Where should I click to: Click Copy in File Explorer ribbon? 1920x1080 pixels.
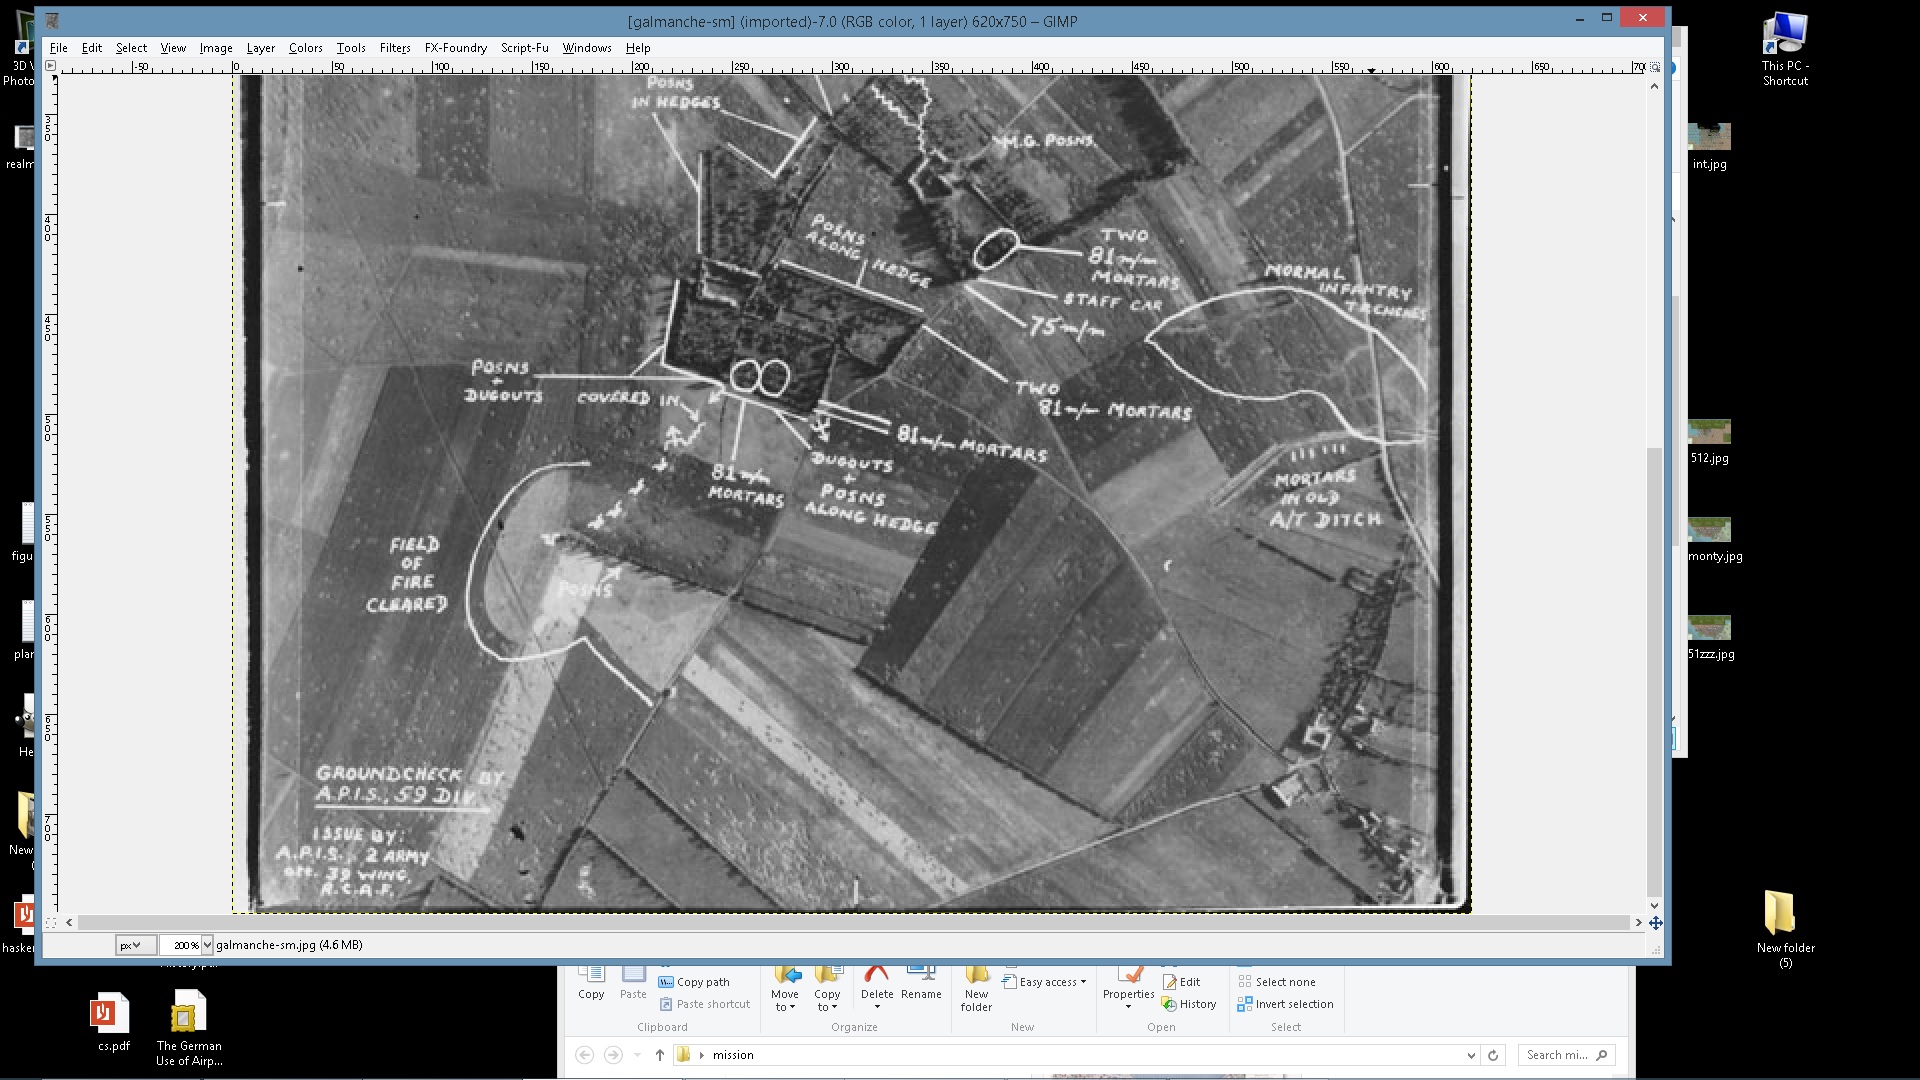coord(591,982)
